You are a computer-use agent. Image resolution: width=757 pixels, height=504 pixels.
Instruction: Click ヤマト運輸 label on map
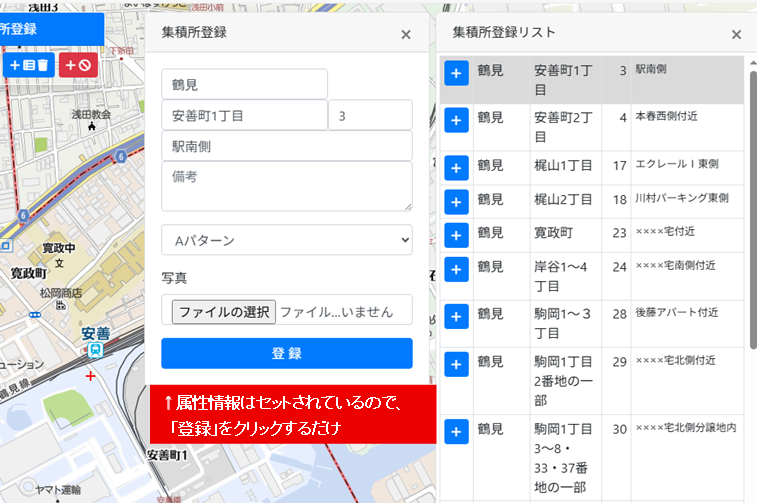[x=57, y=490]
